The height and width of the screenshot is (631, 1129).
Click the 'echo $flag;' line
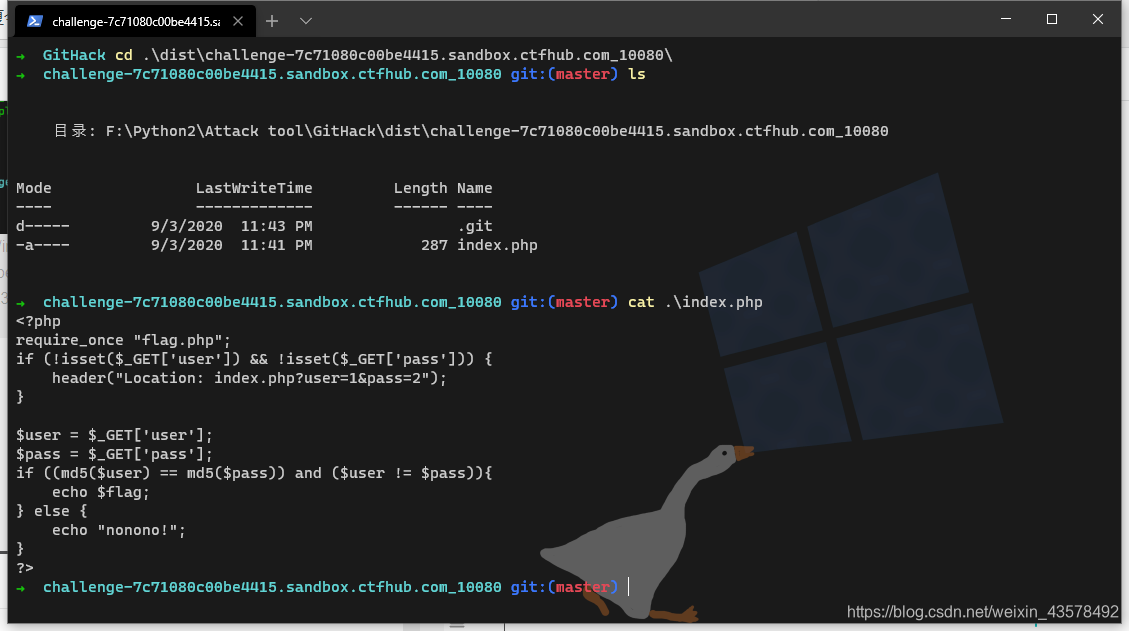[101, 492]
